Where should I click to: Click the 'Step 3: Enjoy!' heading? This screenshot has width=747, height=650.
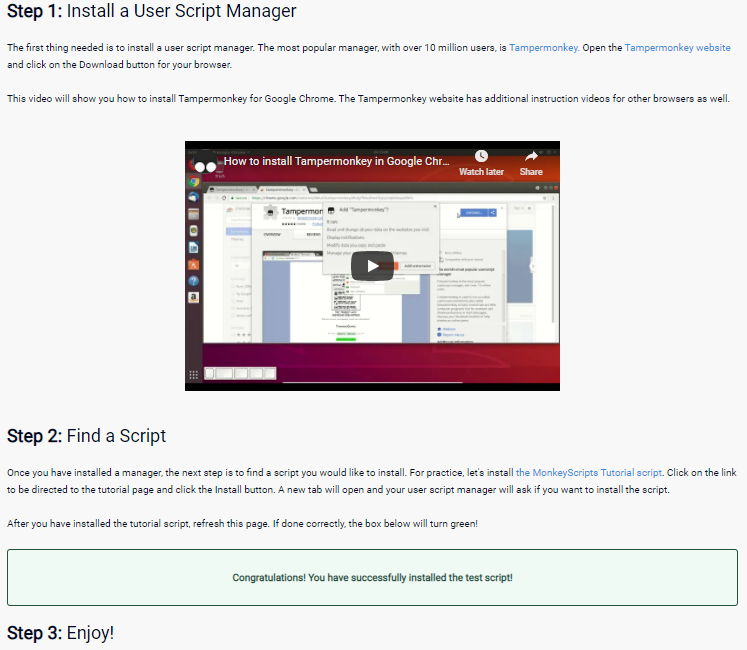(x=61, y=633)
